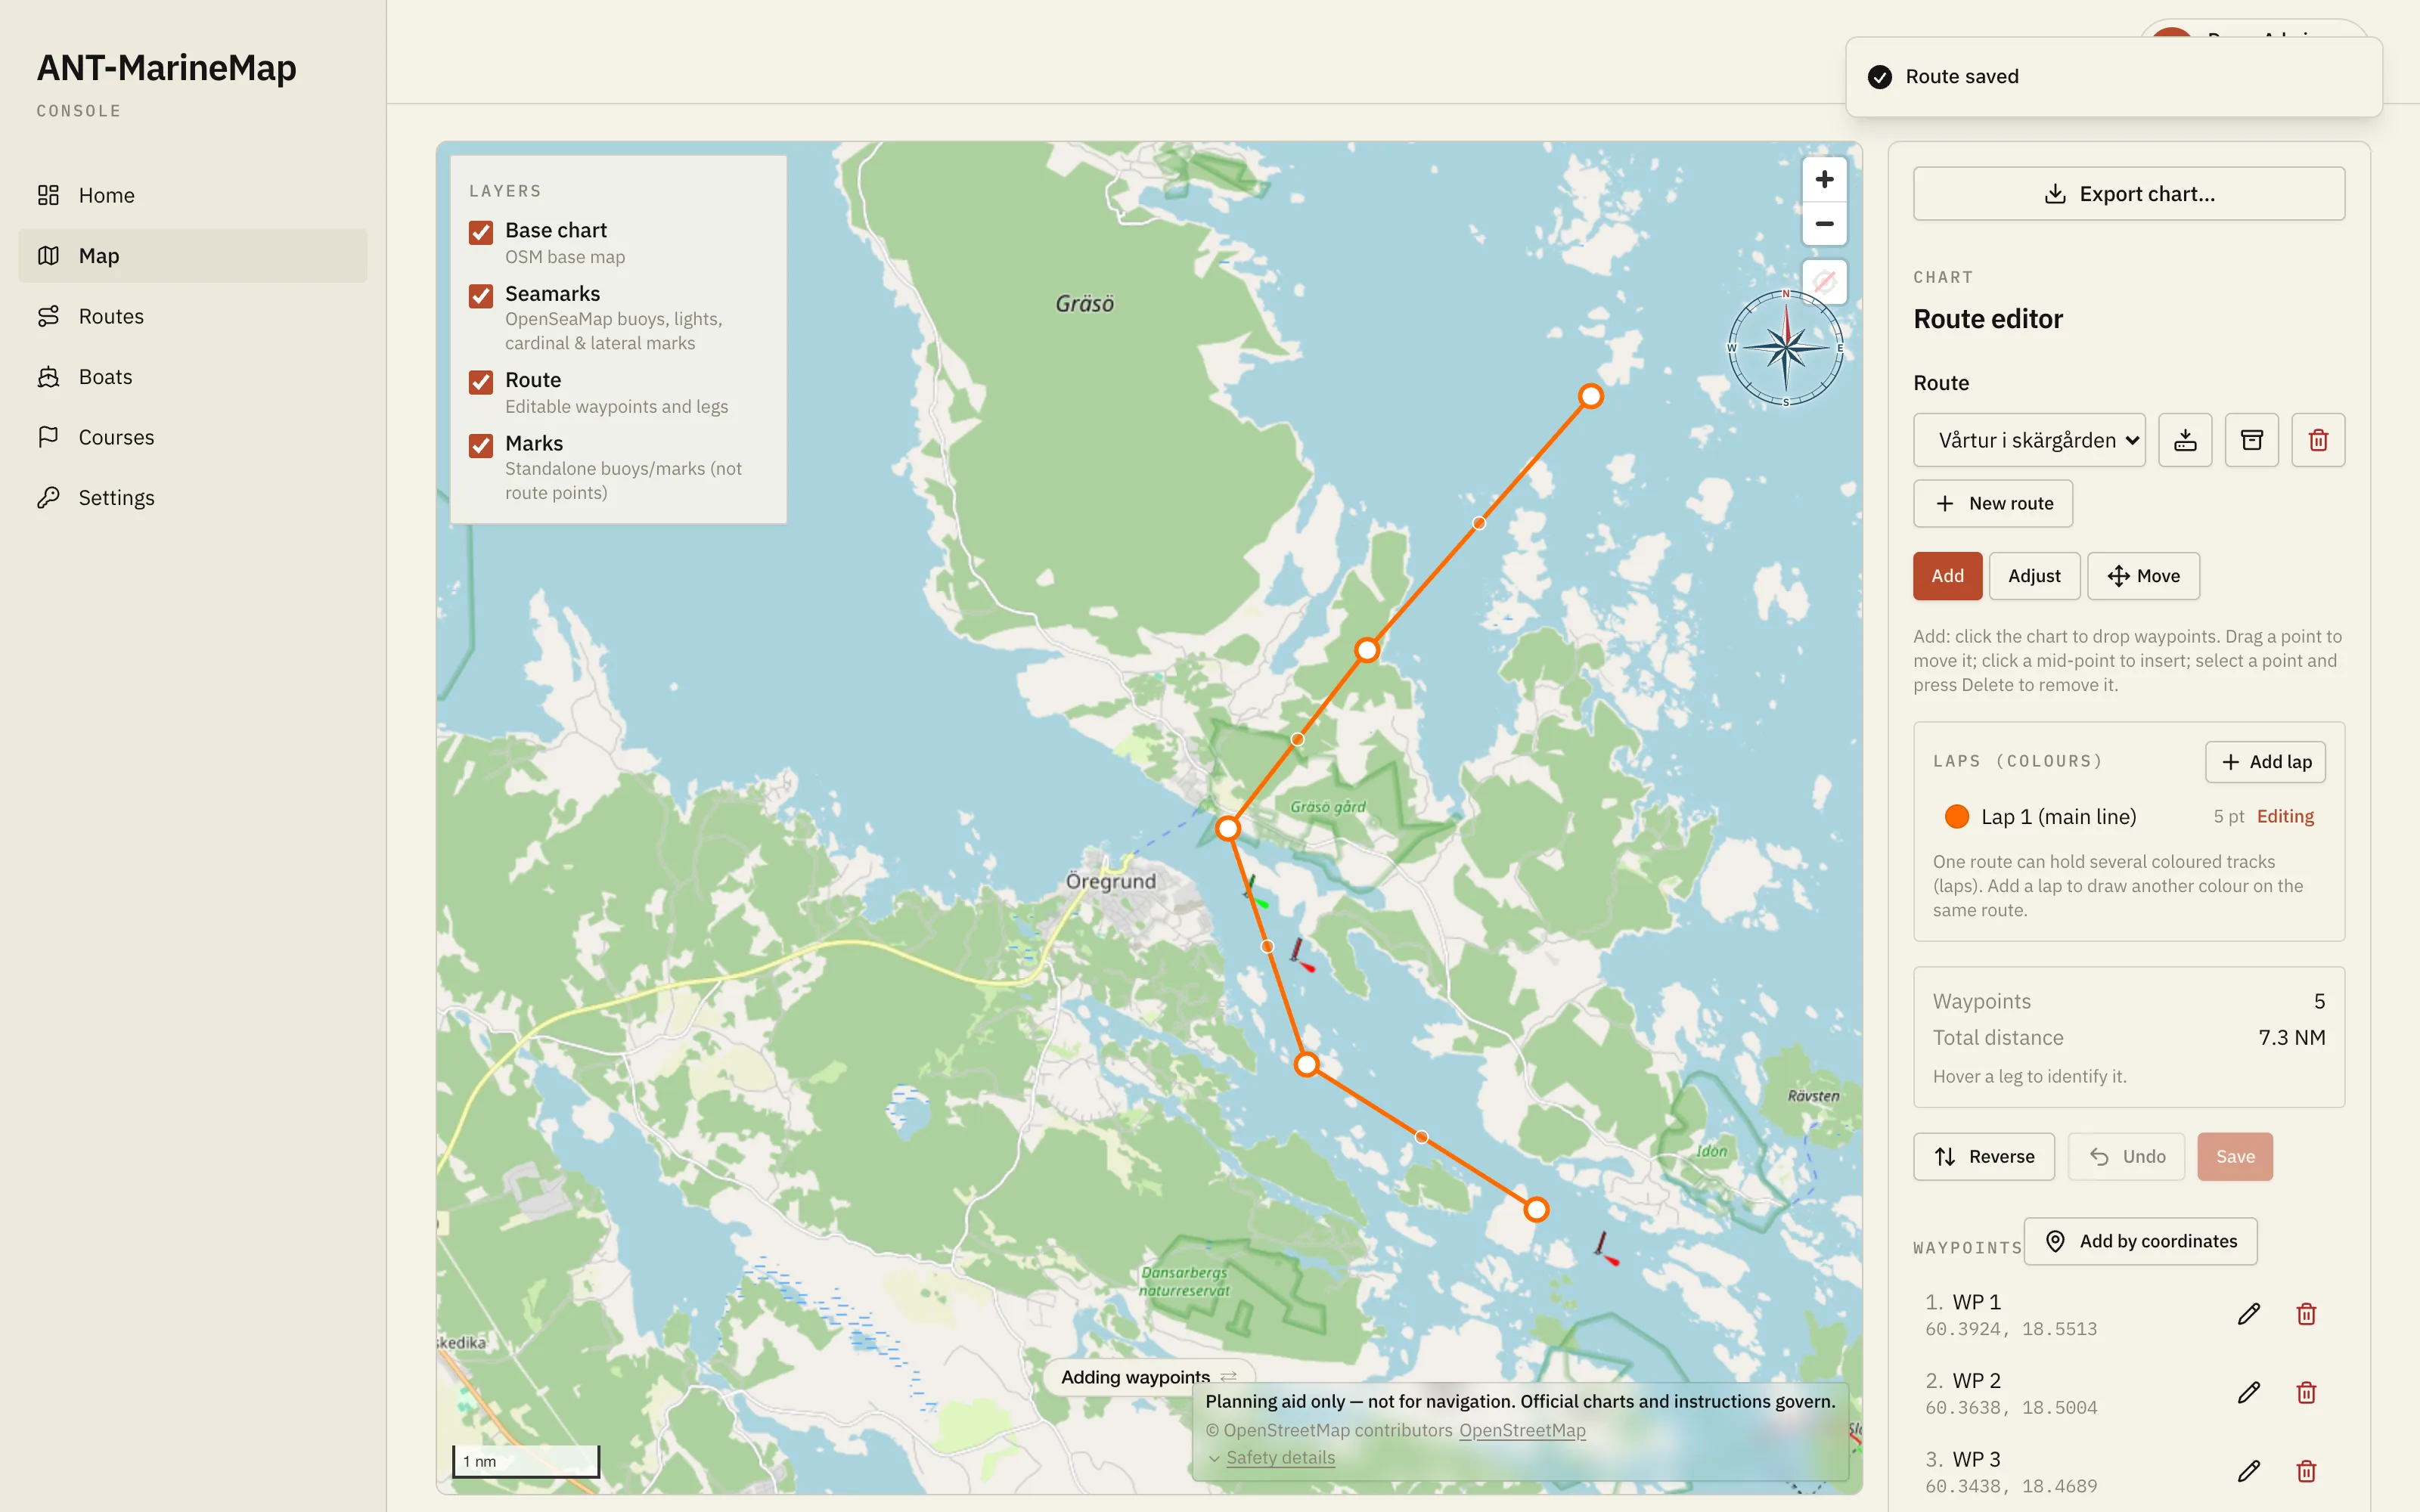This screenshot has width=2420, height=1512.
Task: Open Courses from the sidebar
Action: [192, 437]
